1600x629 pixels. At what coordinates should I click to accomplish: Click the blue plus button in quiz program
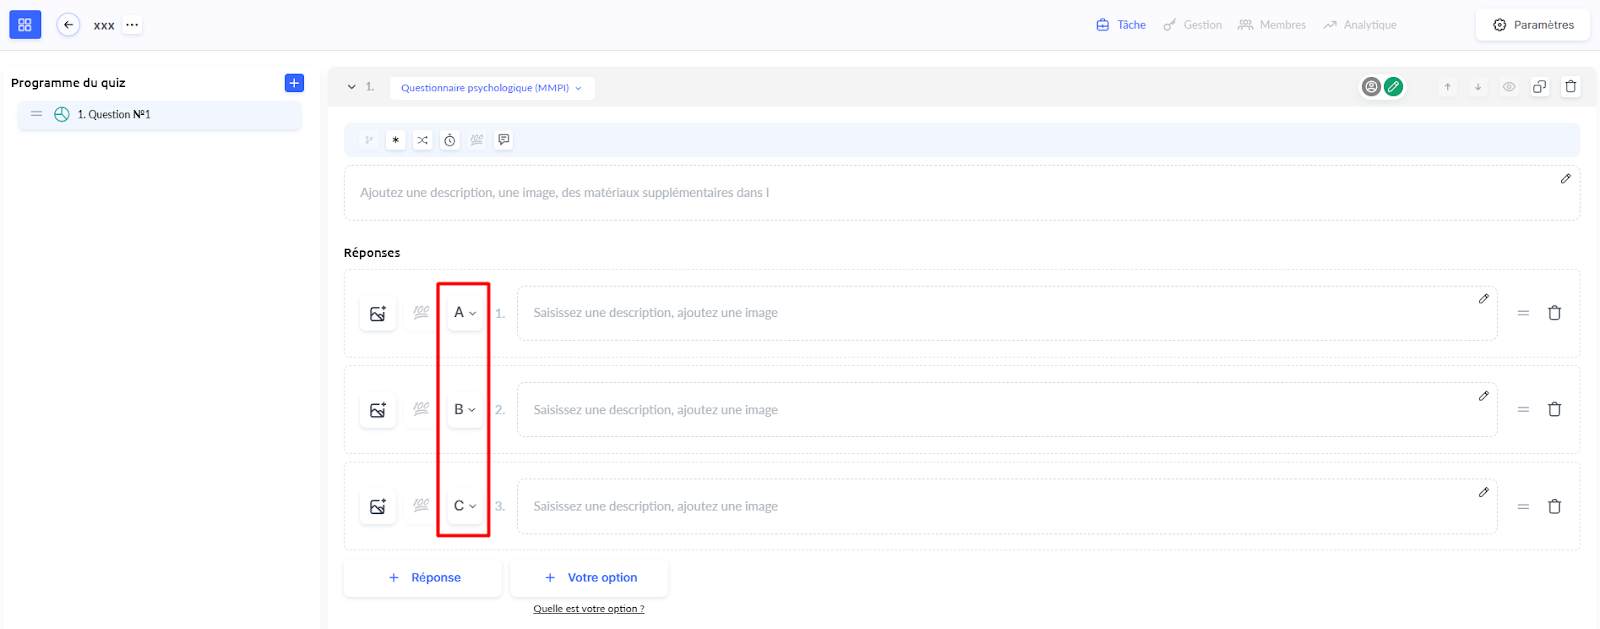294,83
